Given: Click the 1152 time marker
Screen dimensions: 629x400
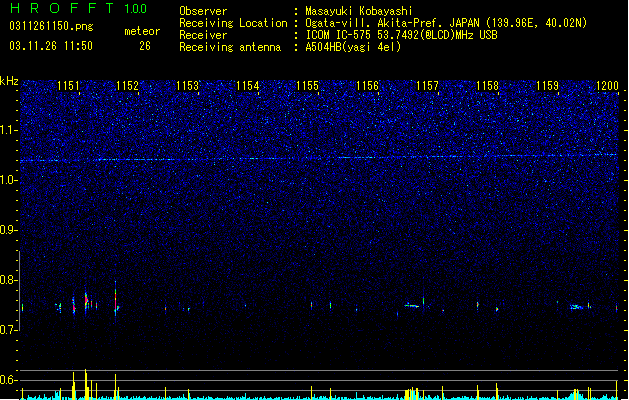Looking at the screenshot, I should click(127, 86).
